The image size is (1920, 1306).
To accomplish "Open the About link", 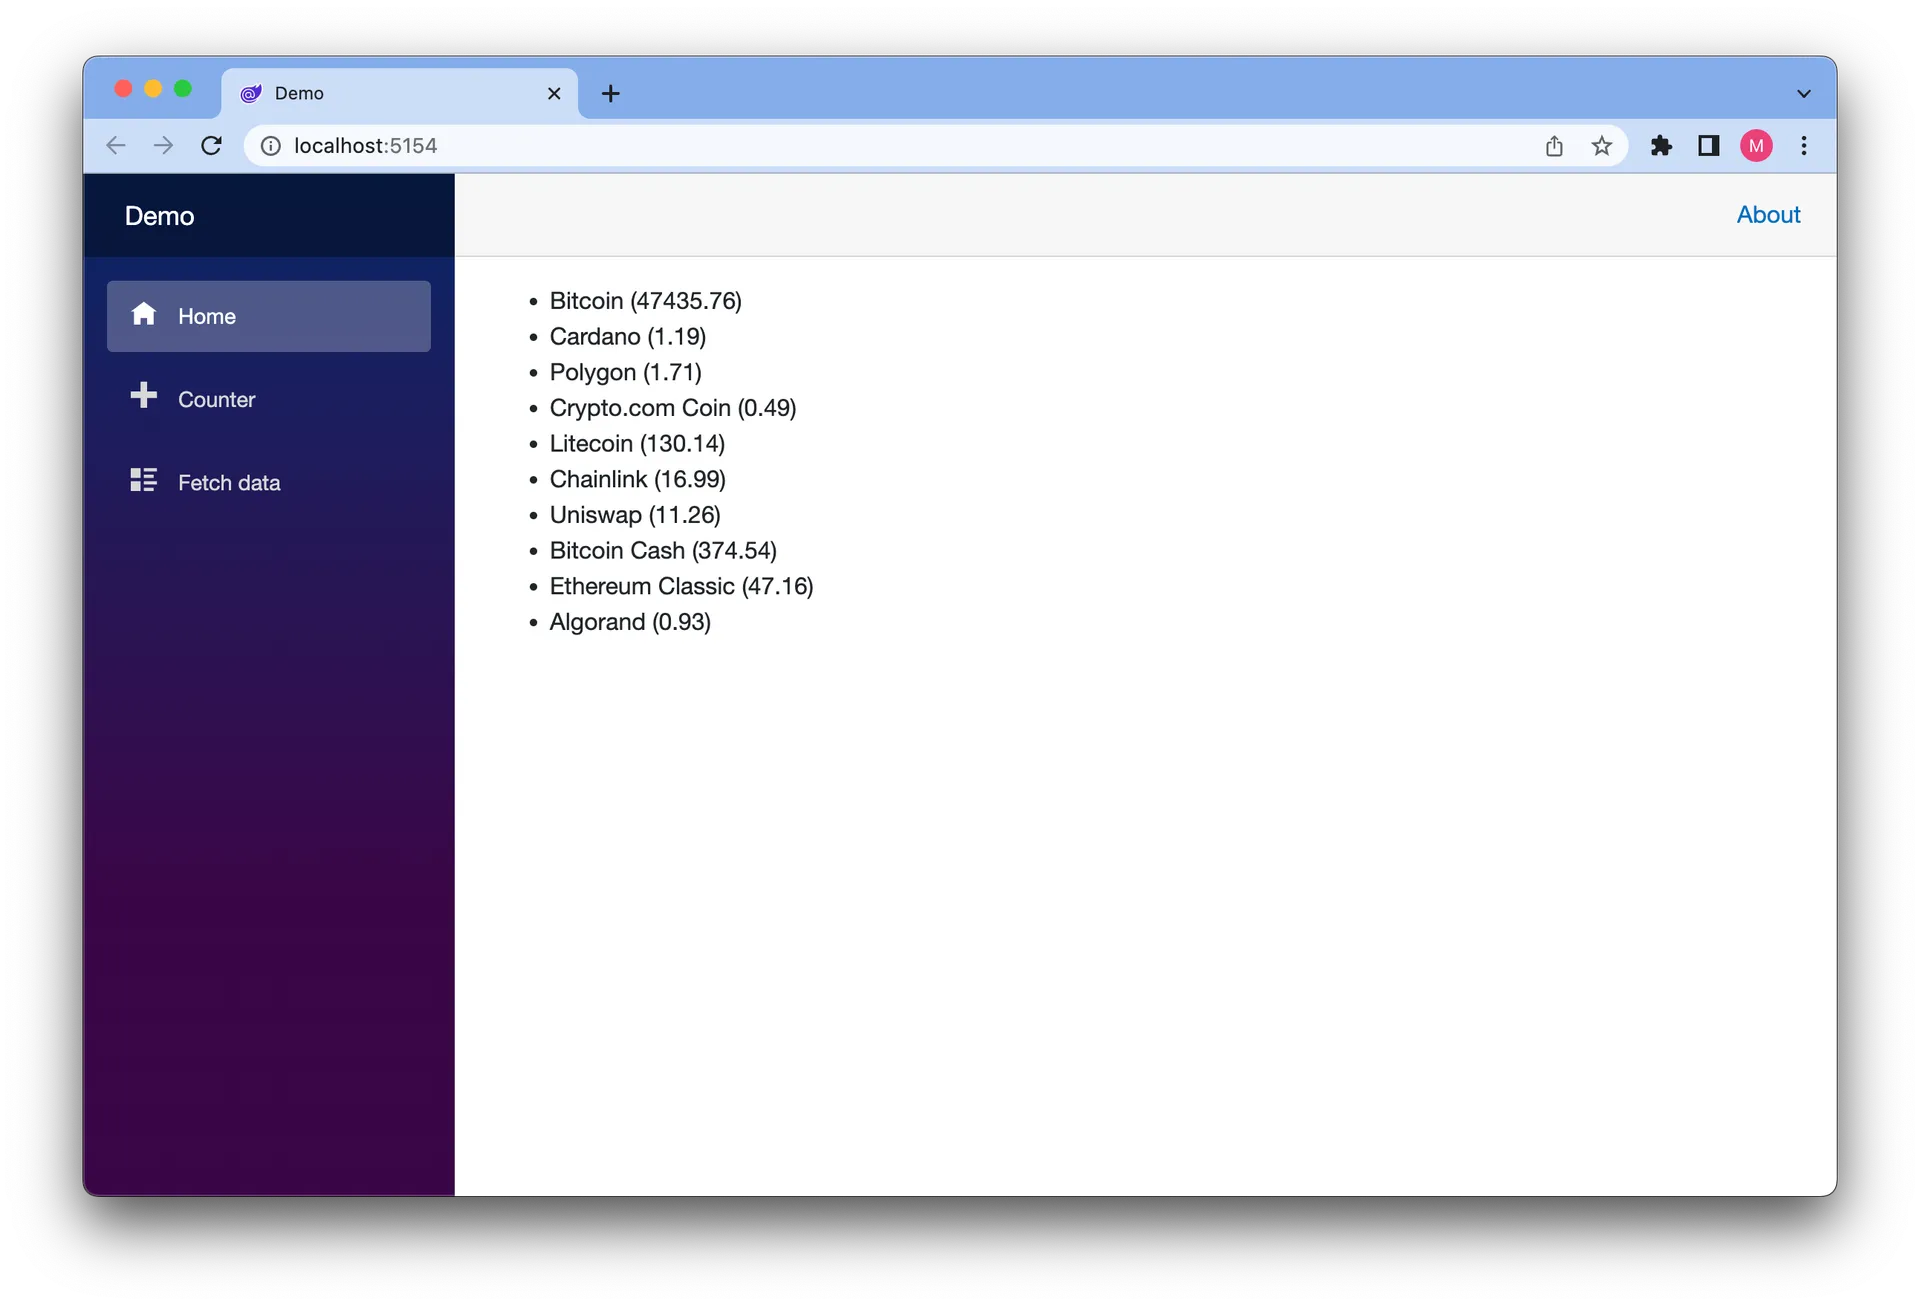I will coord(1768,214).
